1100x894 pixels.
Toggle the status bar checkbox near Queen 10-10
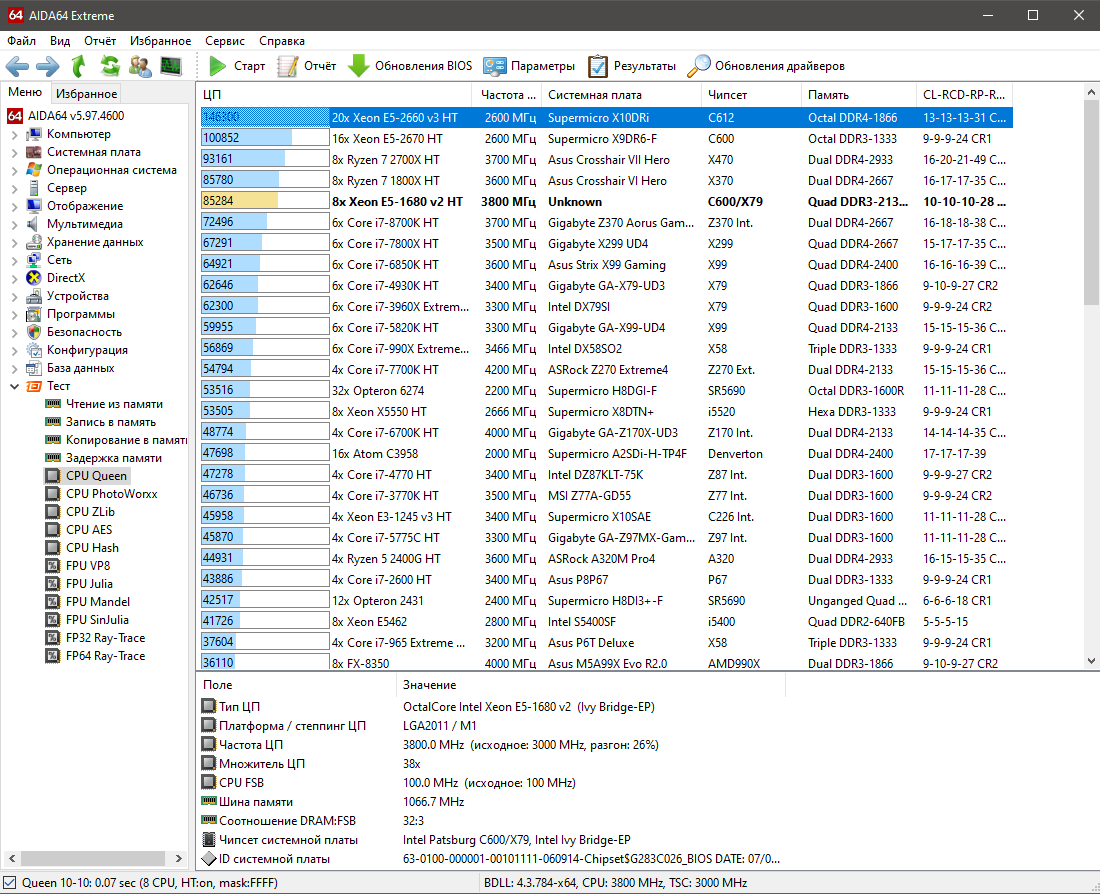(9, 883)
